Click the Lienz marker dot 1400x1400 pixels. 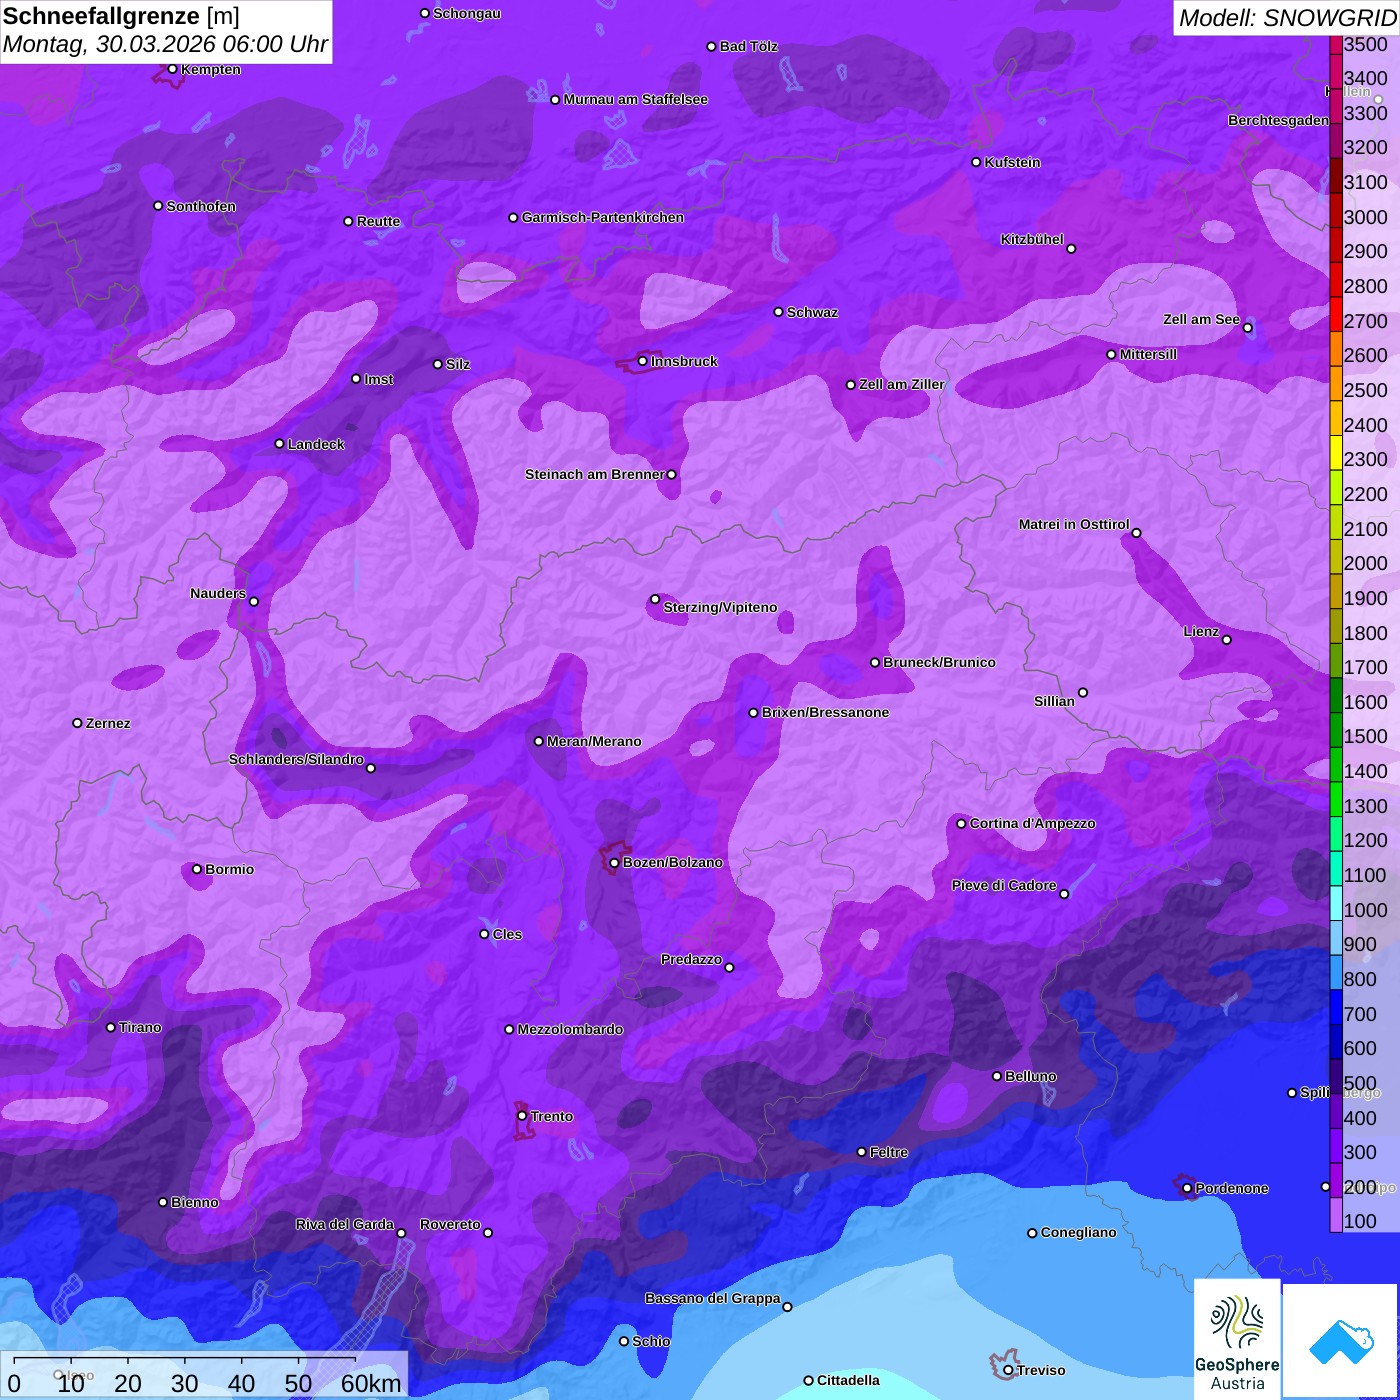pos(1227,640)
